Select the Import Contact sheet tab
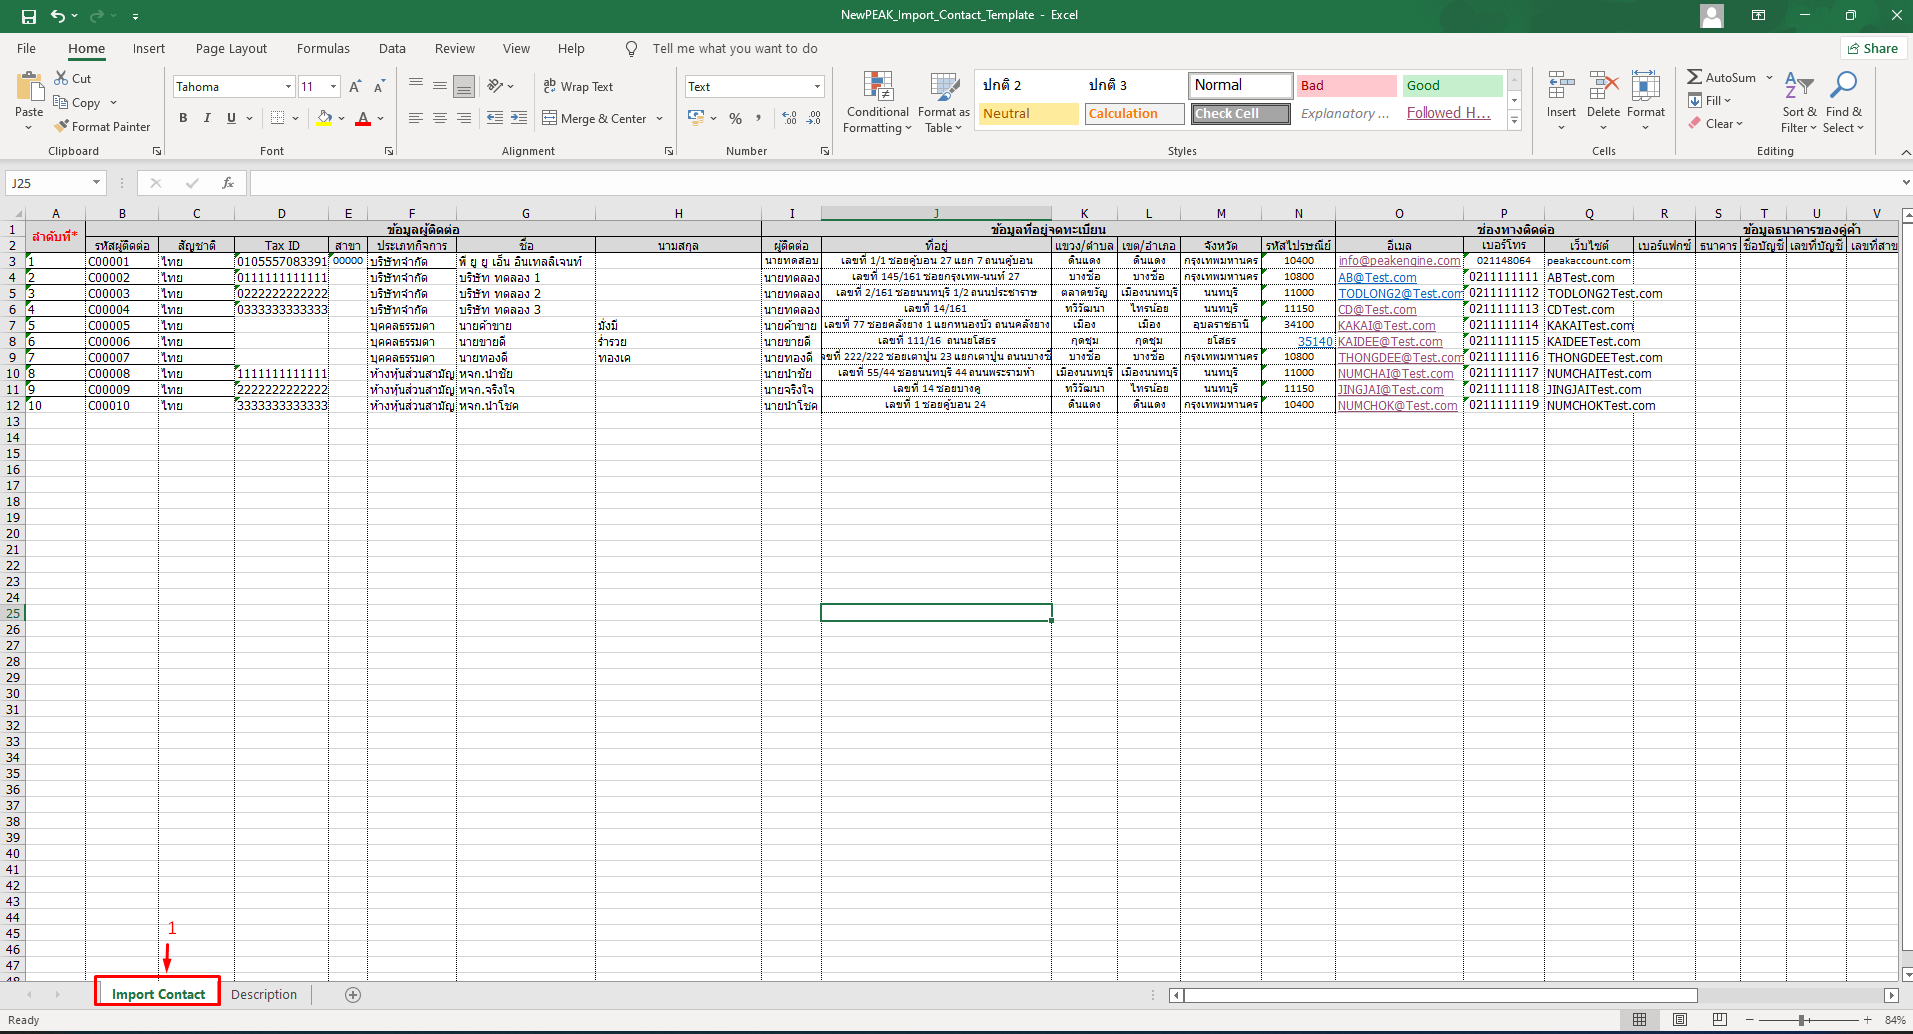This screenshot has height=1034, width=1913. tap(158, 994)
